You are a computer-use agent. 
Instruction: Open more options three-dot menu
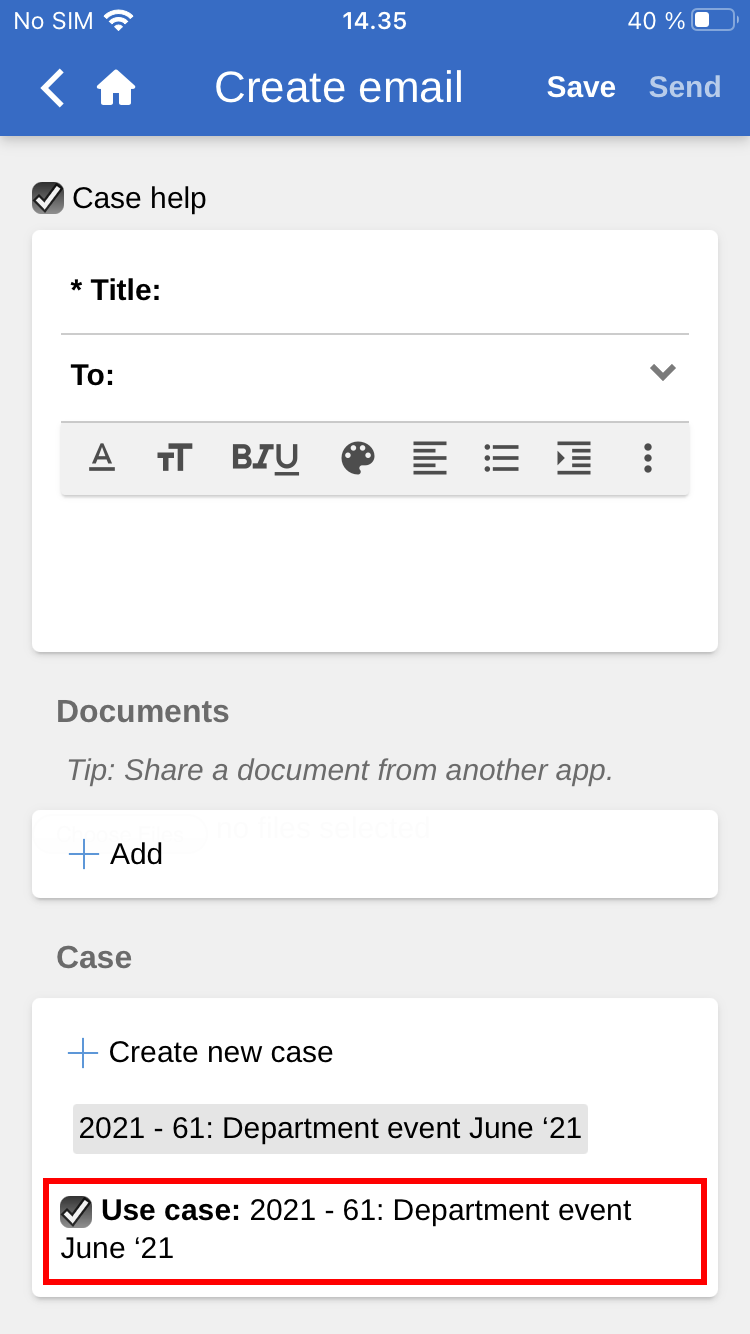648,458
